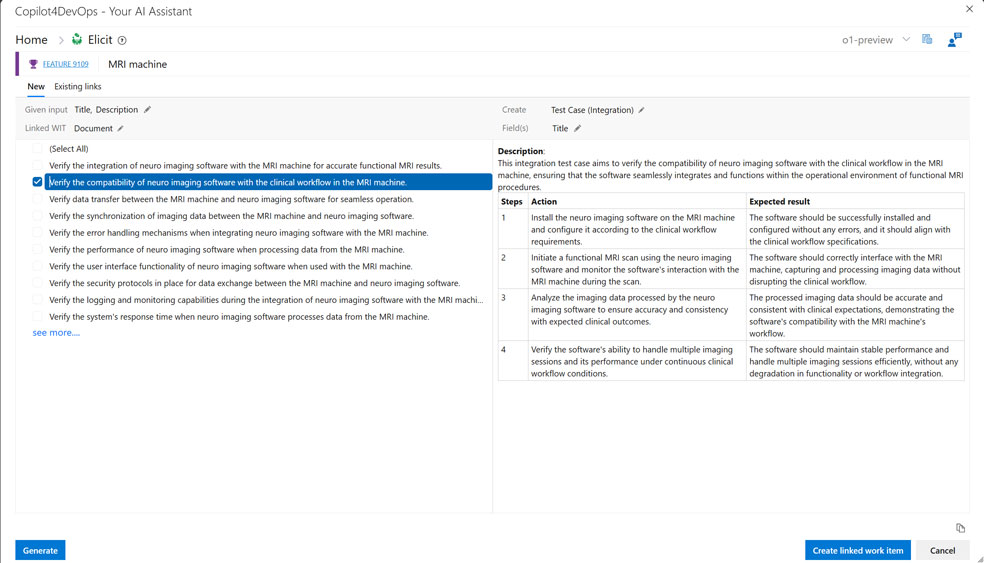Click the 'Title' Field(s) value

coord(560,128)
